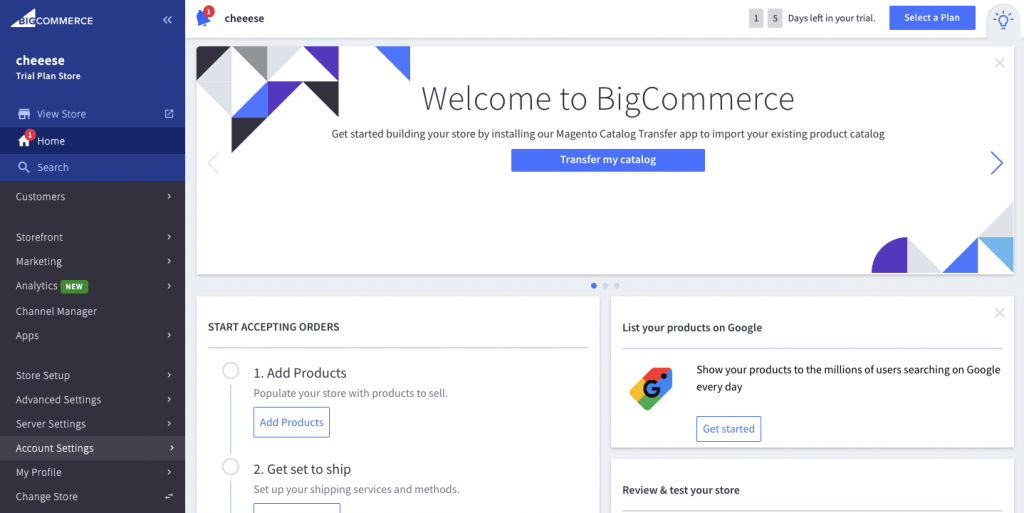1024x513 pixels.
Task: Open View Store external link icon
Action: [169, 114]
